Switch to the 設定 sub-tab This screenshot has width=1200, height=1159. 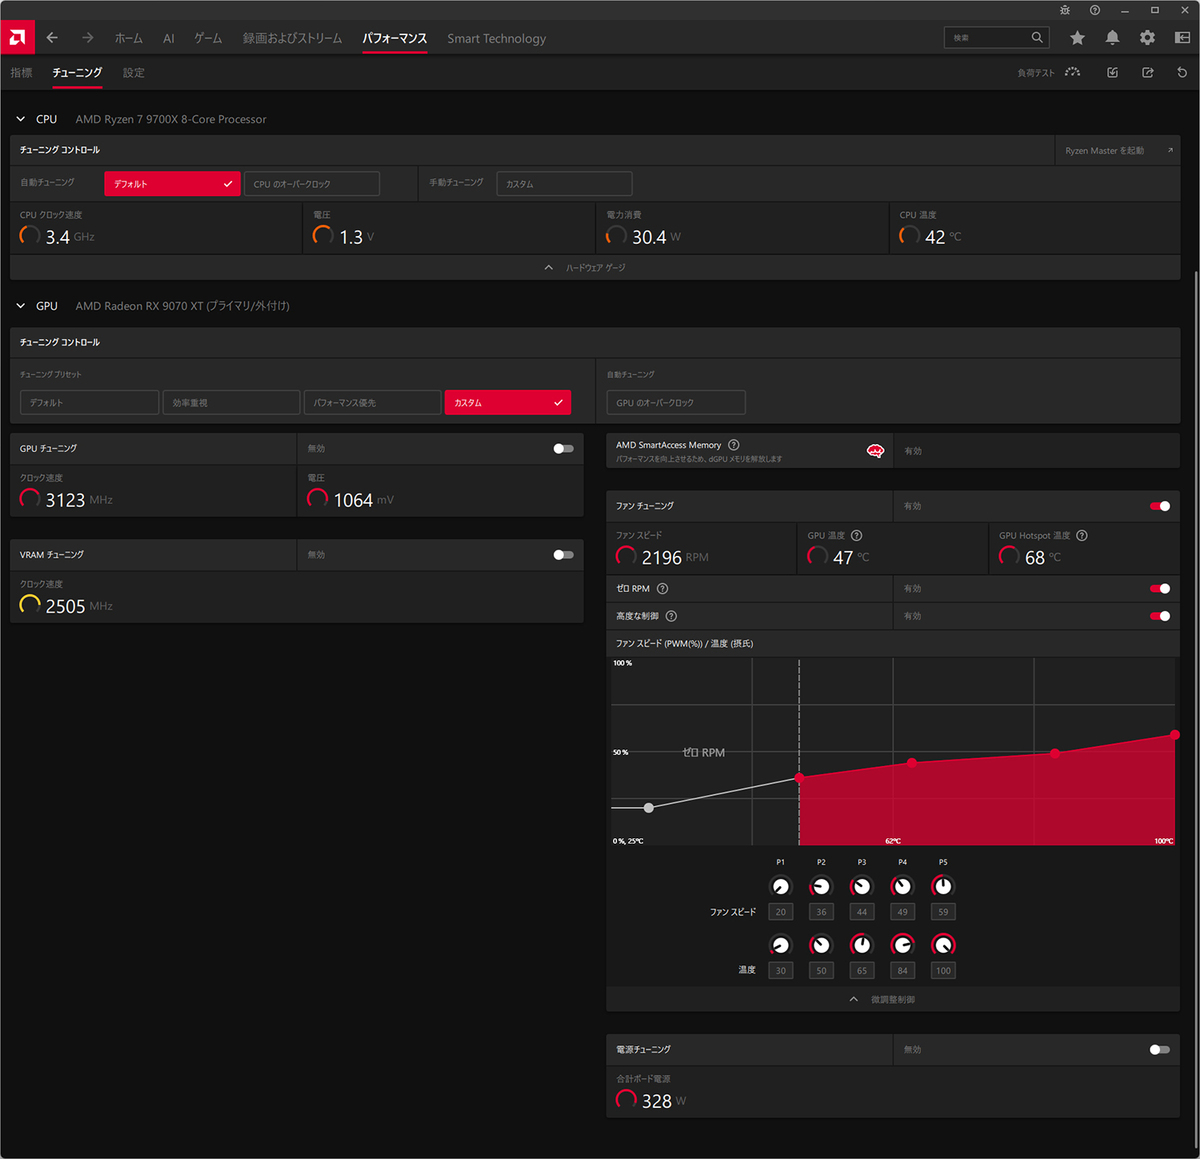pos(134,72)
